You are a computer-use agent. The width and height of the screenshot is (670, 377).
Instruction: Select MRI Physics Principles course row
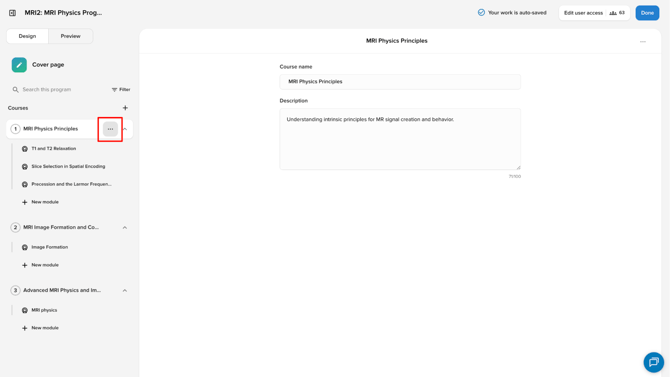point(69,129)
